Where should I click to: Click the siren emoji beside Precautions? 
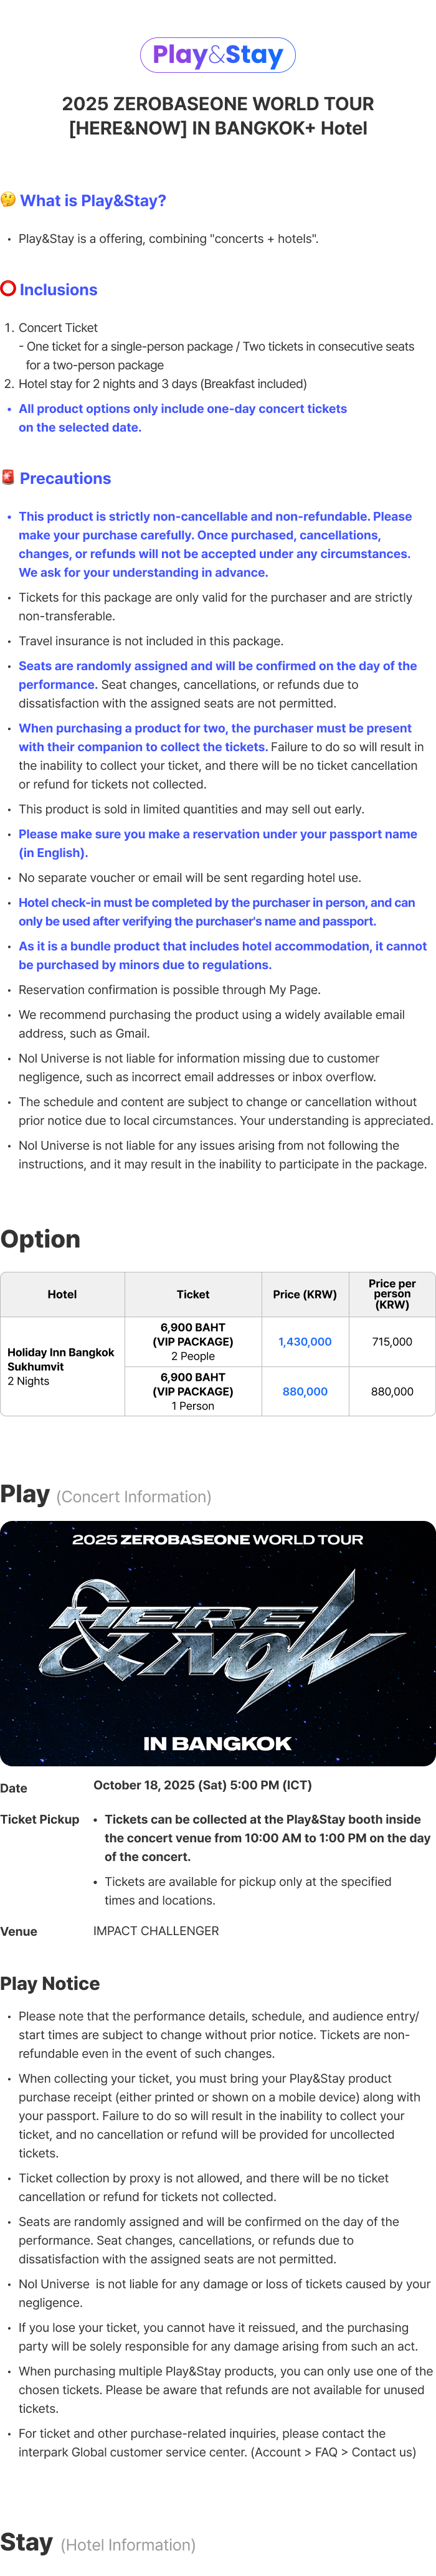pos(8,477)
